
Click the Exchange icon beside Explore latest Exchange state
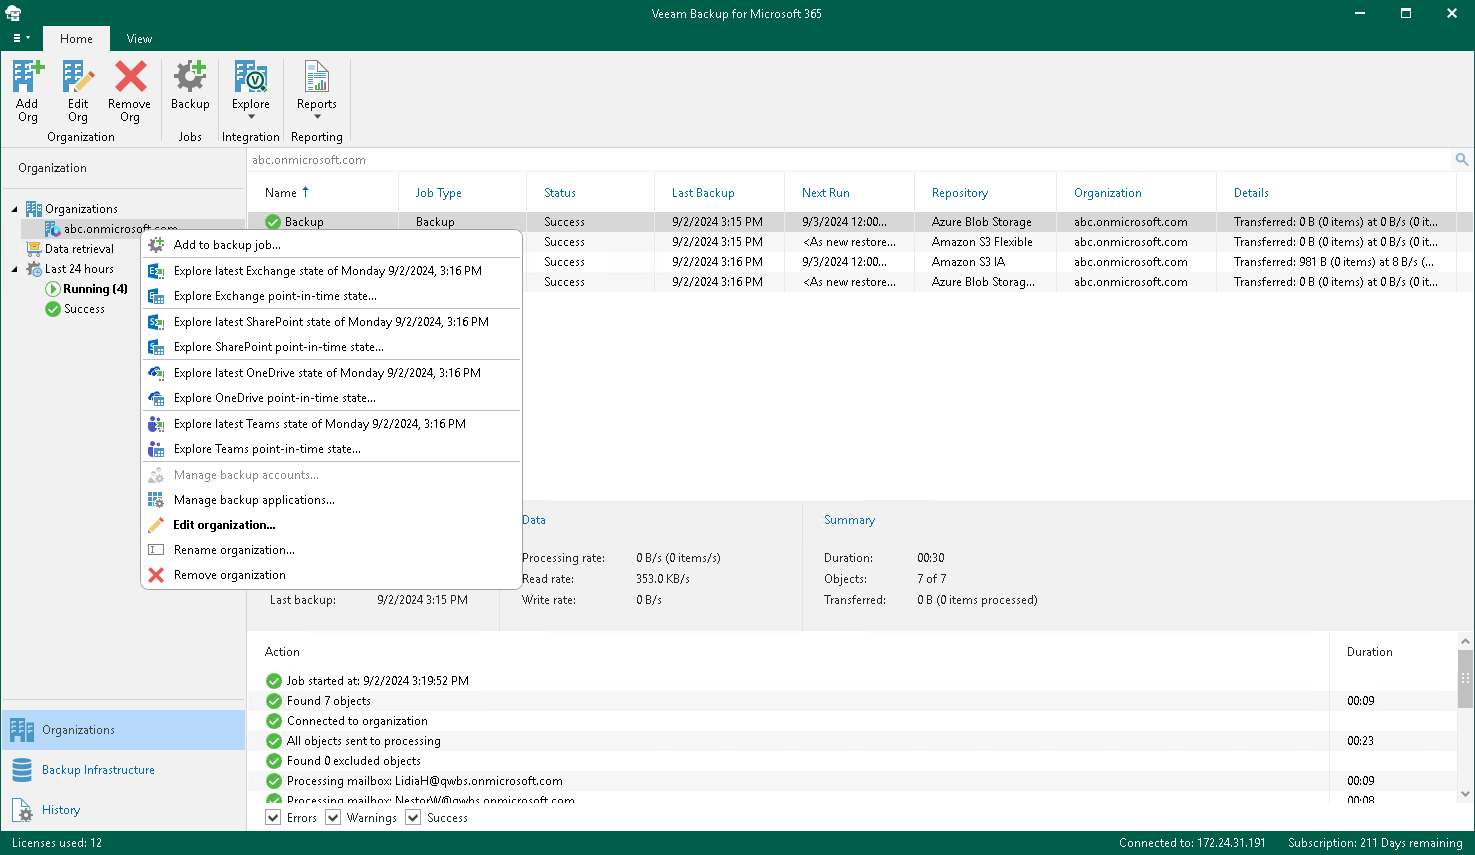(156, 271)
